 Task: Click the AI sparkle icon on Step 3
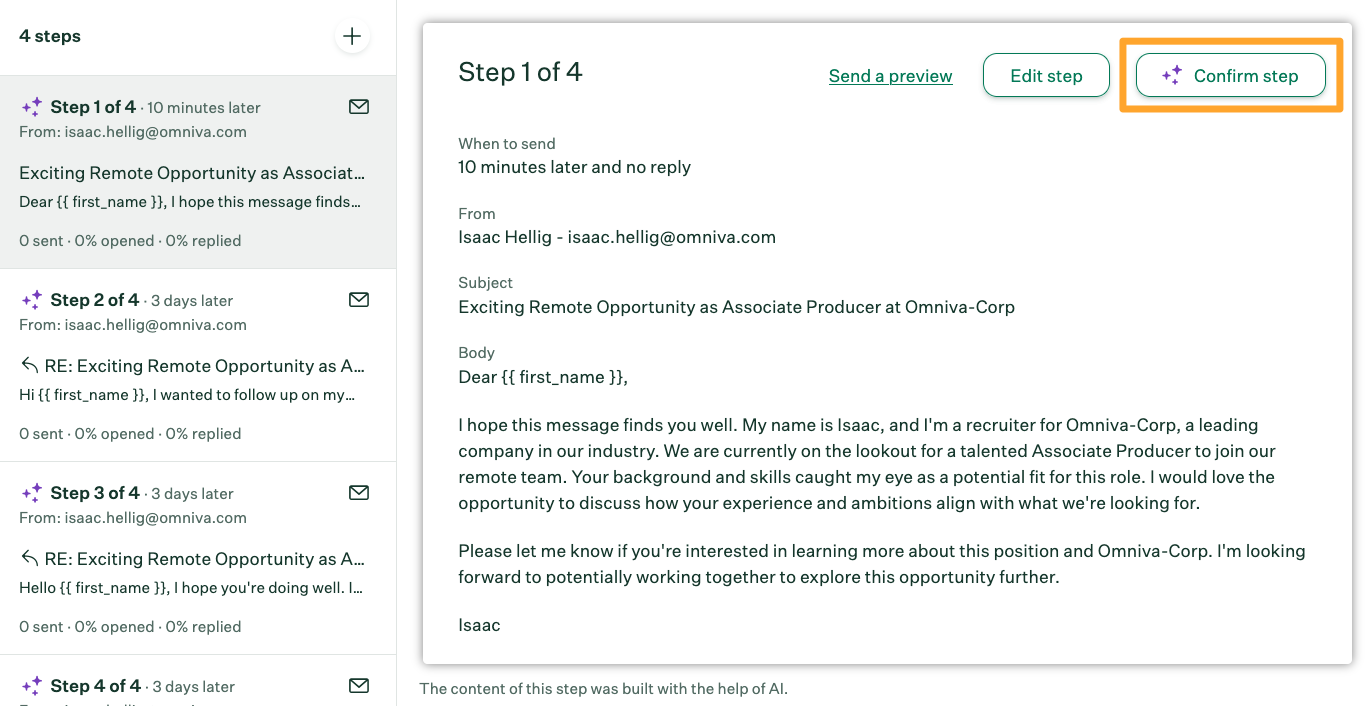[x=31, y=493]
